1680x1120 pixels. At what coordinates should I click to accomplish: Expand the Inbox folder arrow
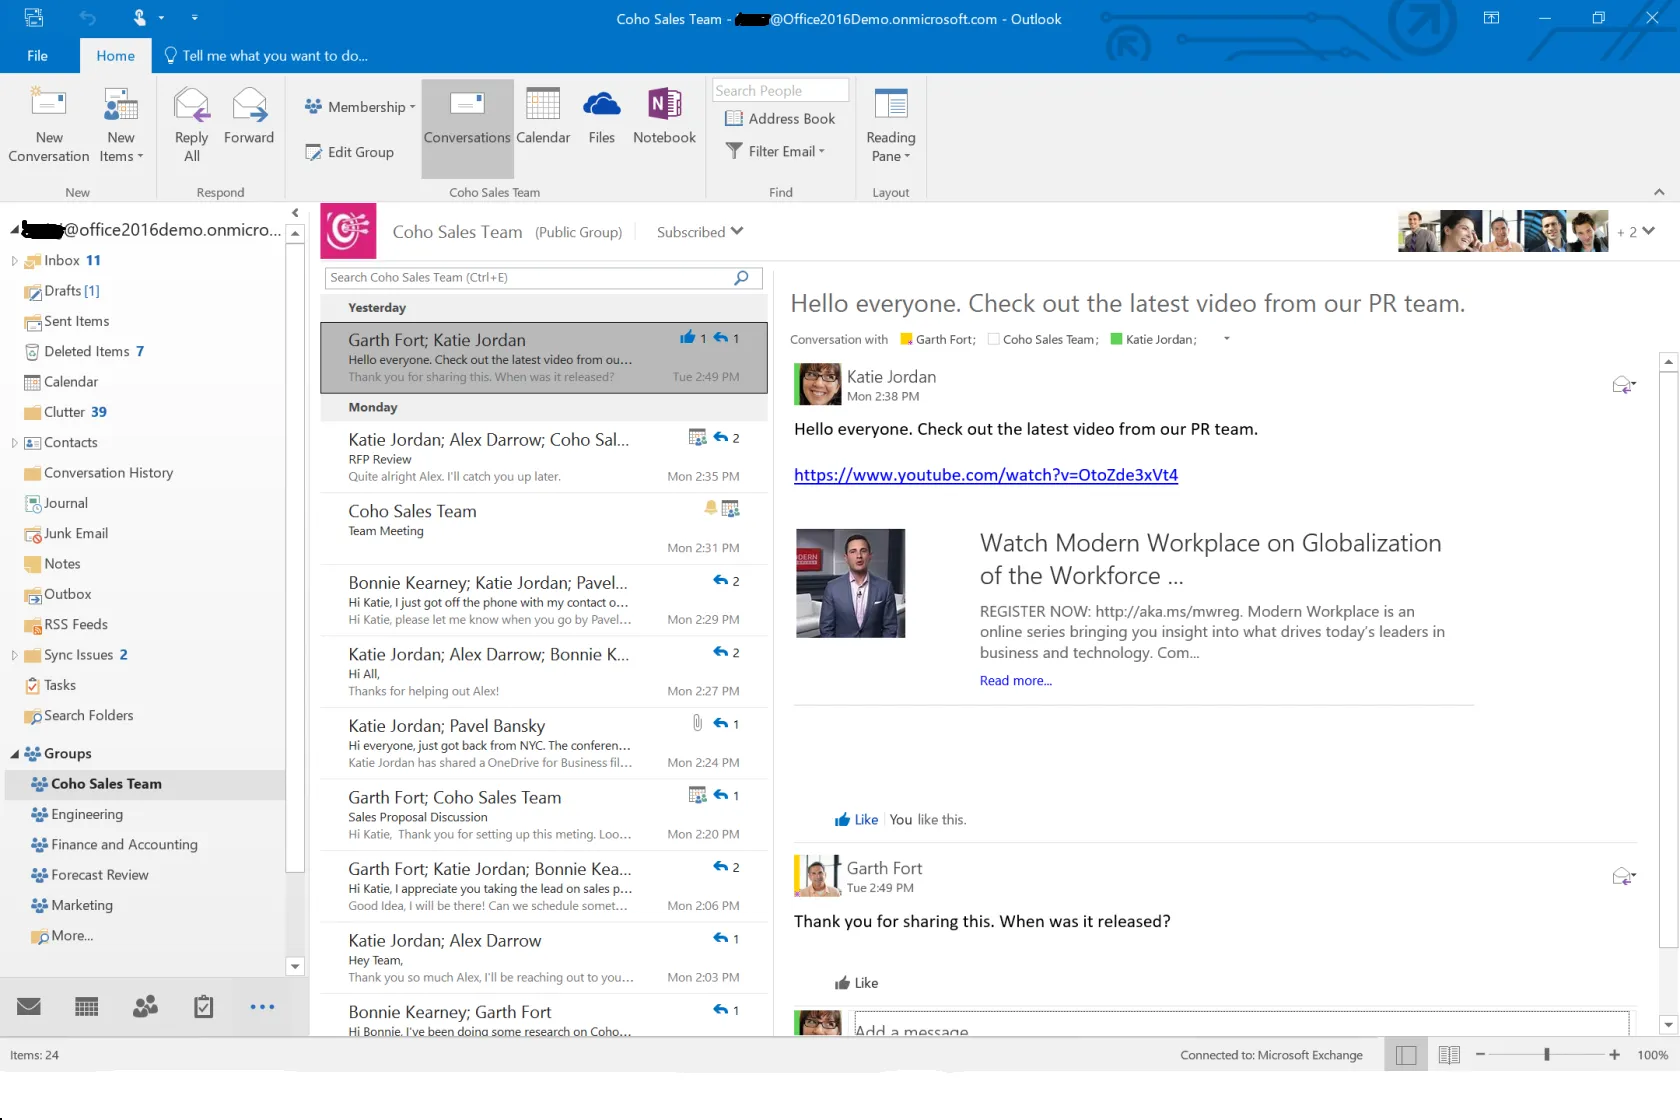(x=14, y=261)
